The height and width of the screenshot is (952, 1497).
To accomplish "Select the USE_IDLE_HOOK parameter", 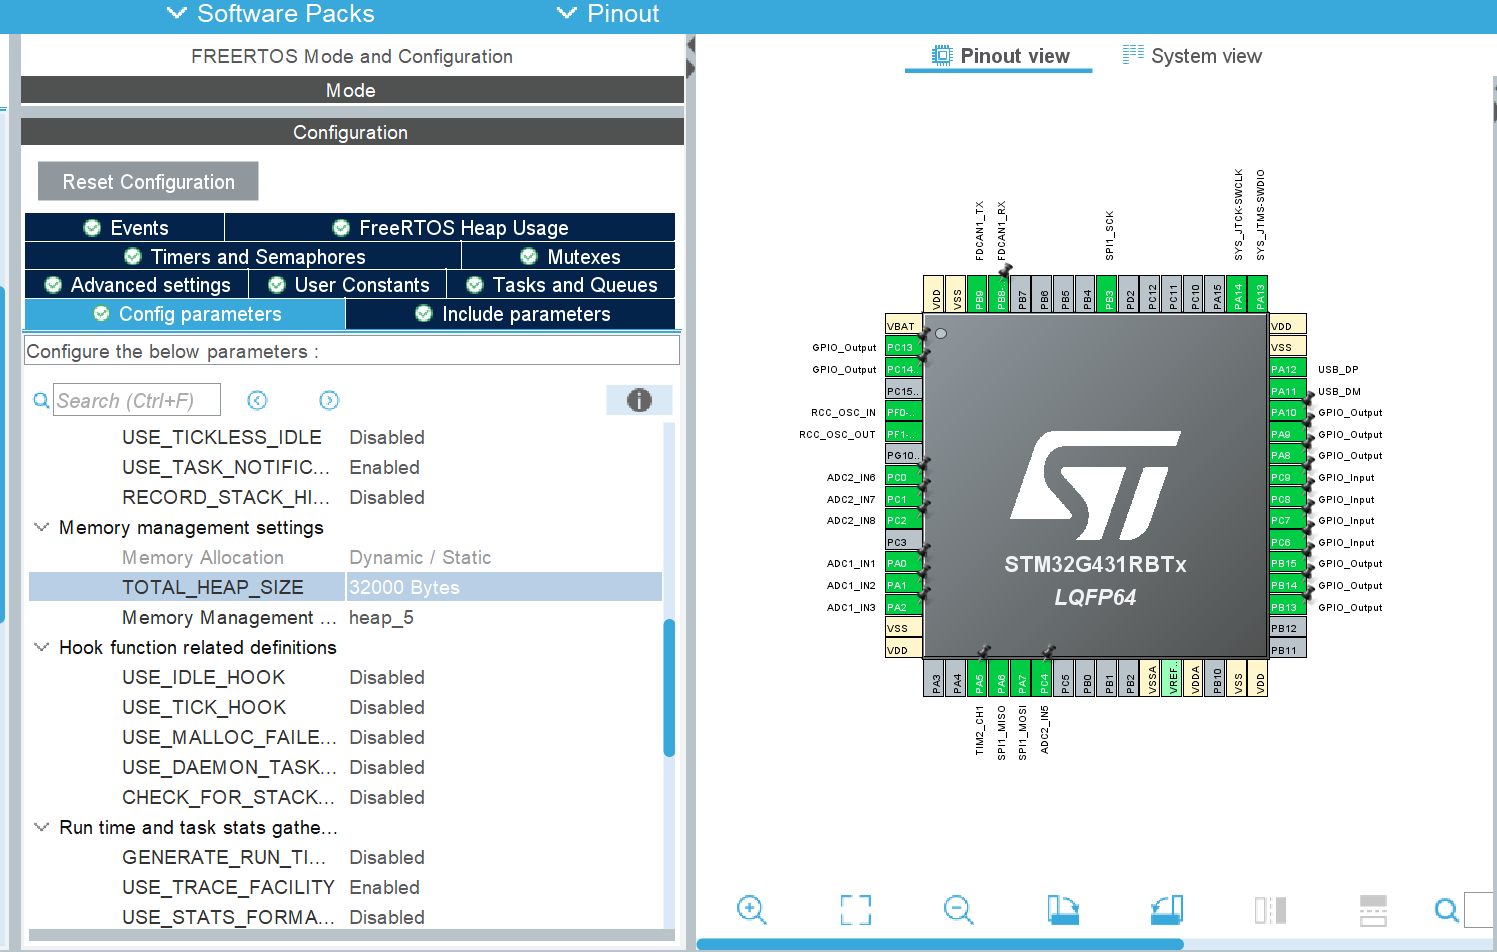I will click(204, 677).
